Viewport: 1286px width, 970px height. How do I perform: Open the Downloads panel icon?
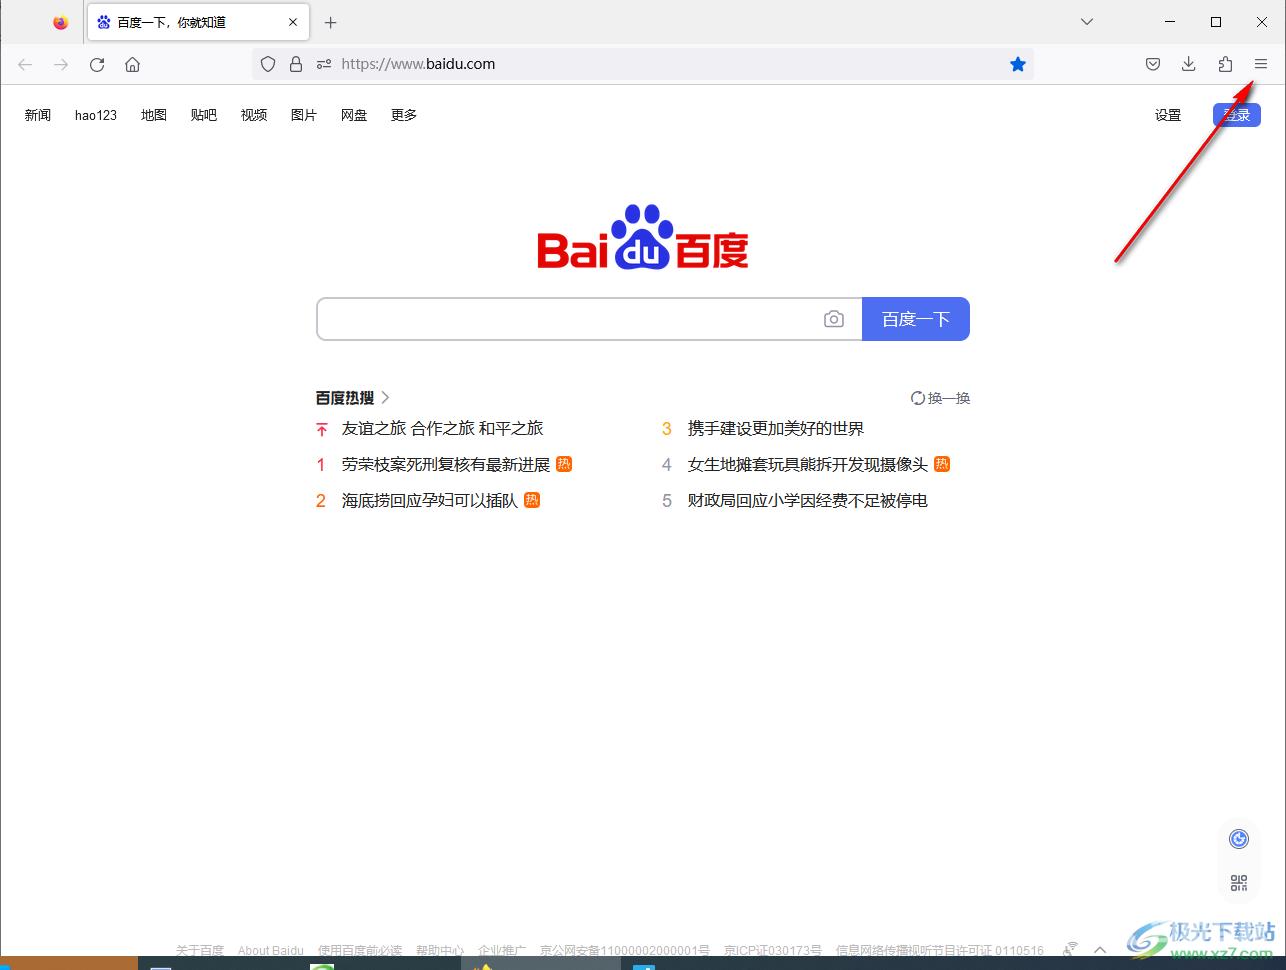[1189, 64]
